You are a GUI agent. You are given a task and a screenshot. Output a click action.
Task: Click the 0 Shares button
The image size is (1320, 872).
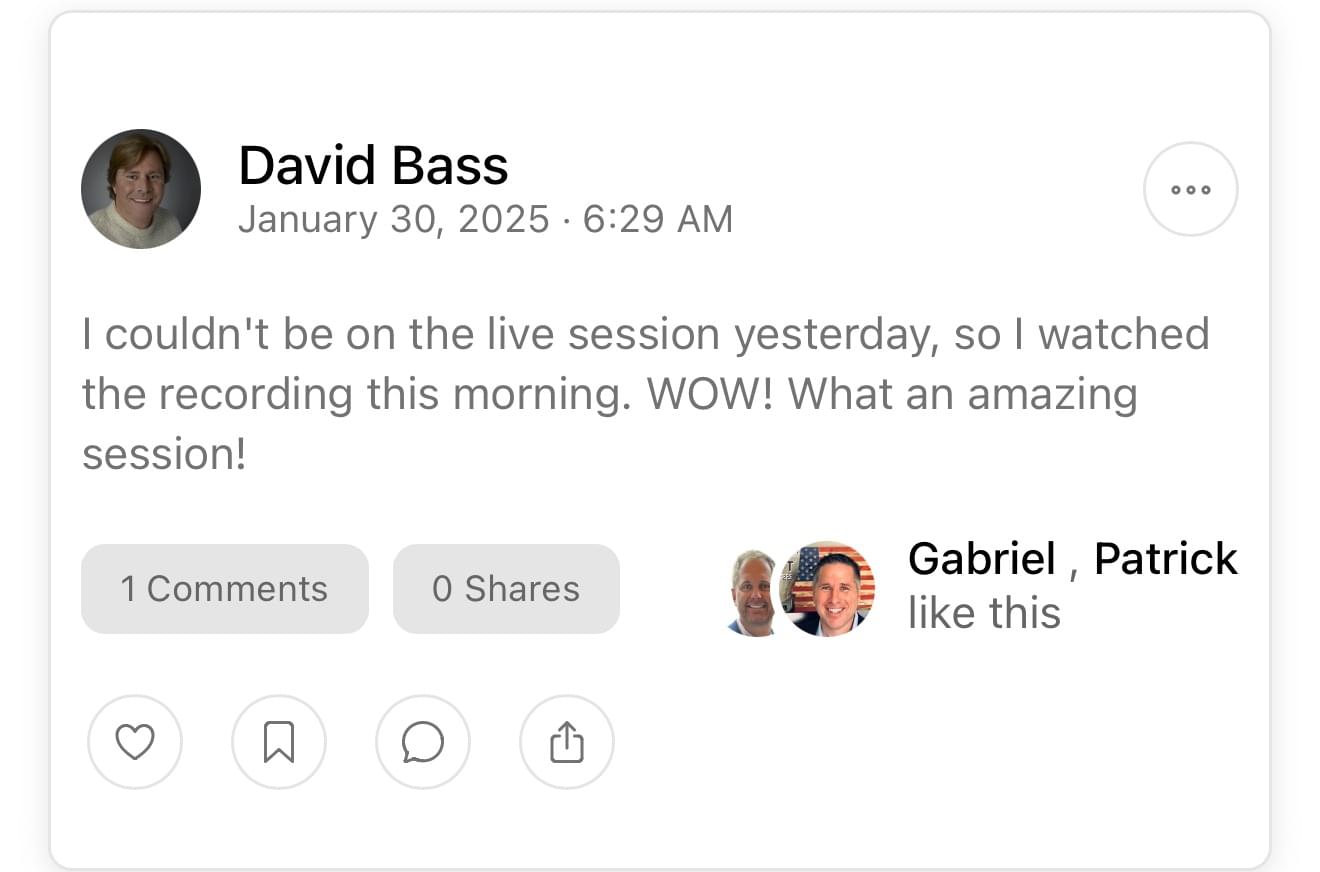[x=506, y=589]
